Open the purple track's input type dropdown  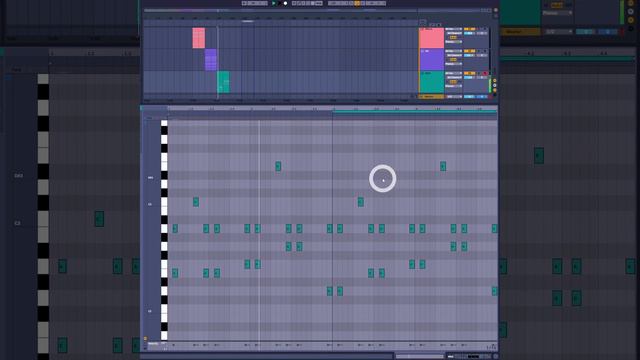454,51
